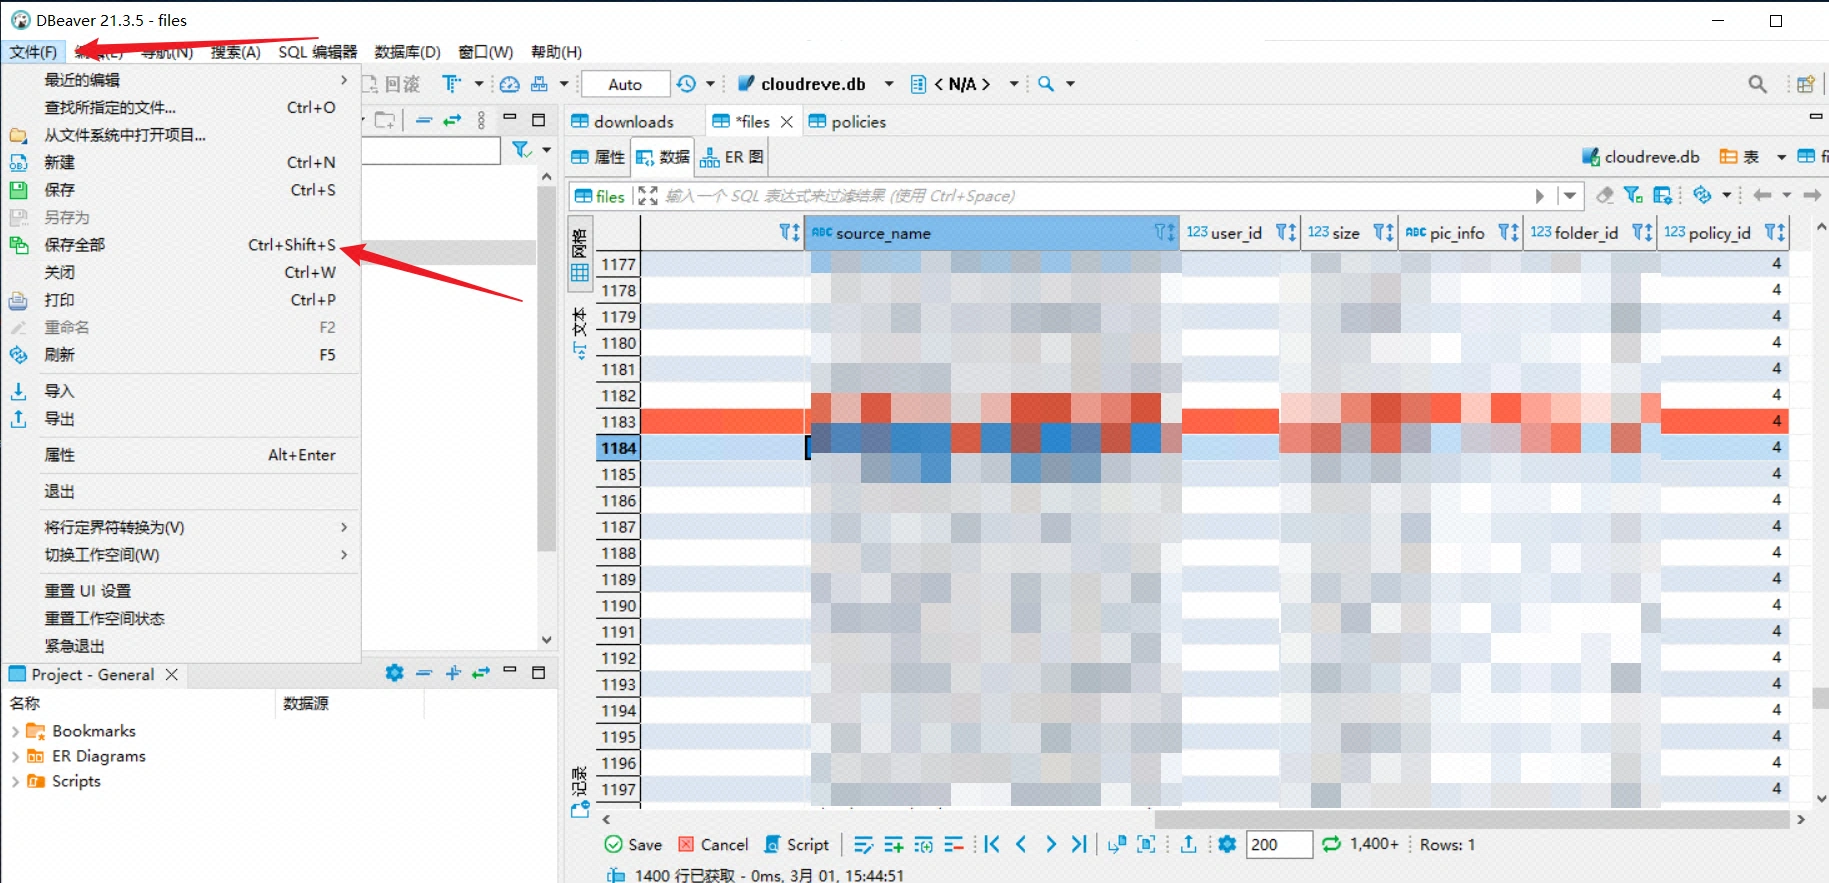The width and height of the screenshot is (1829, 883).
Task: Expand 切换工作空间(W) submenu
Action: click(180, 555)
